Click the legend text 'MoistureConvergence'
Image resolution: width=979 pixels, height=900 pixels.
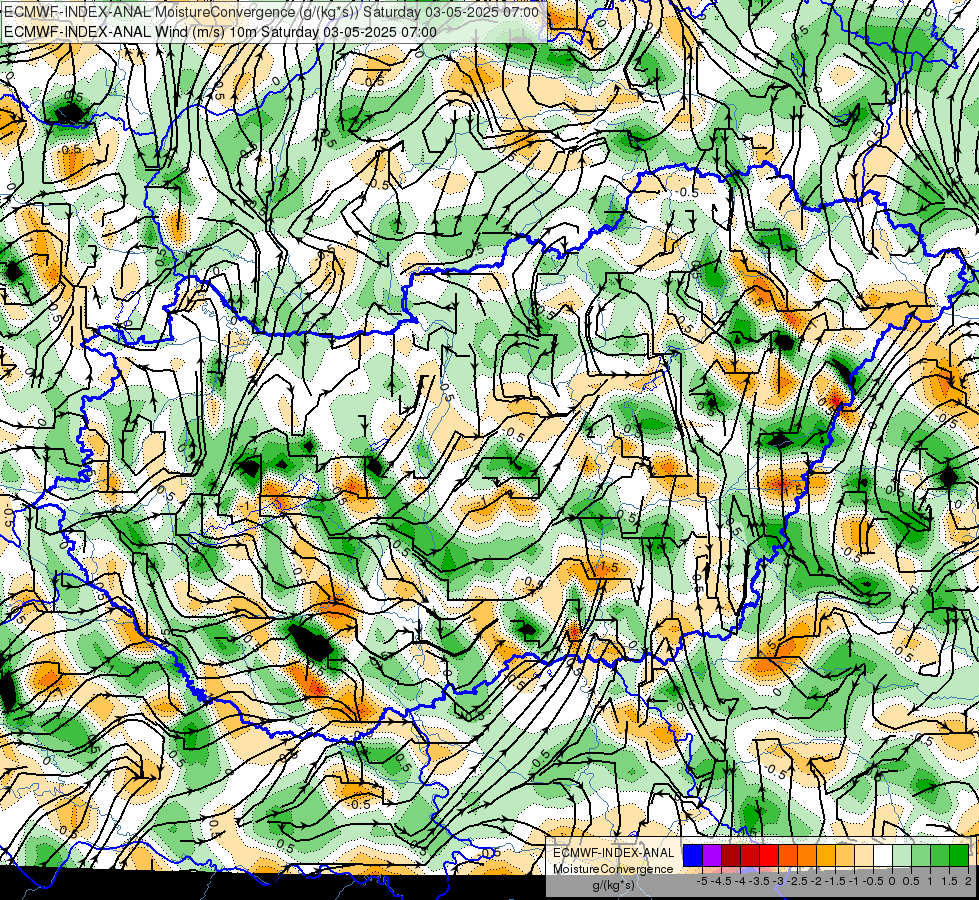point(613,869)
